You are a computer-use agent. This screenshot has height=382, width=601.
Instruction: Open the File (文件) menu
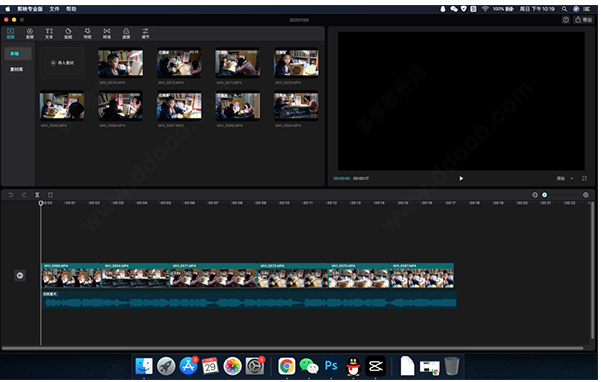54,9
